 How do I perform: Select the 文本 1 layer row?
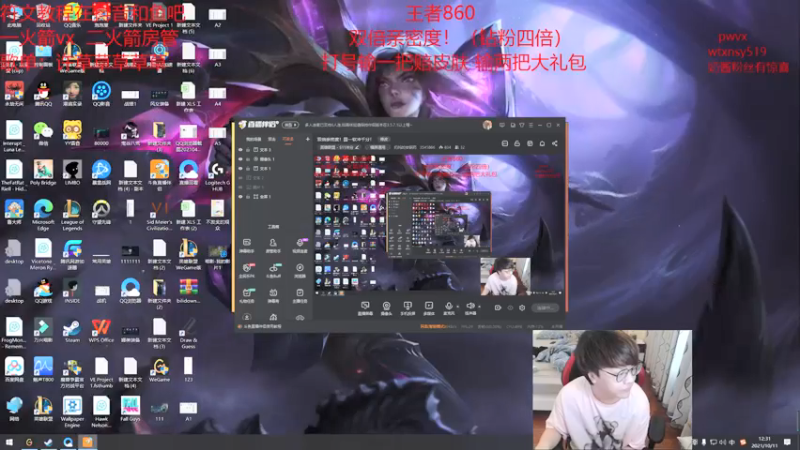click(x=273, y=168)
